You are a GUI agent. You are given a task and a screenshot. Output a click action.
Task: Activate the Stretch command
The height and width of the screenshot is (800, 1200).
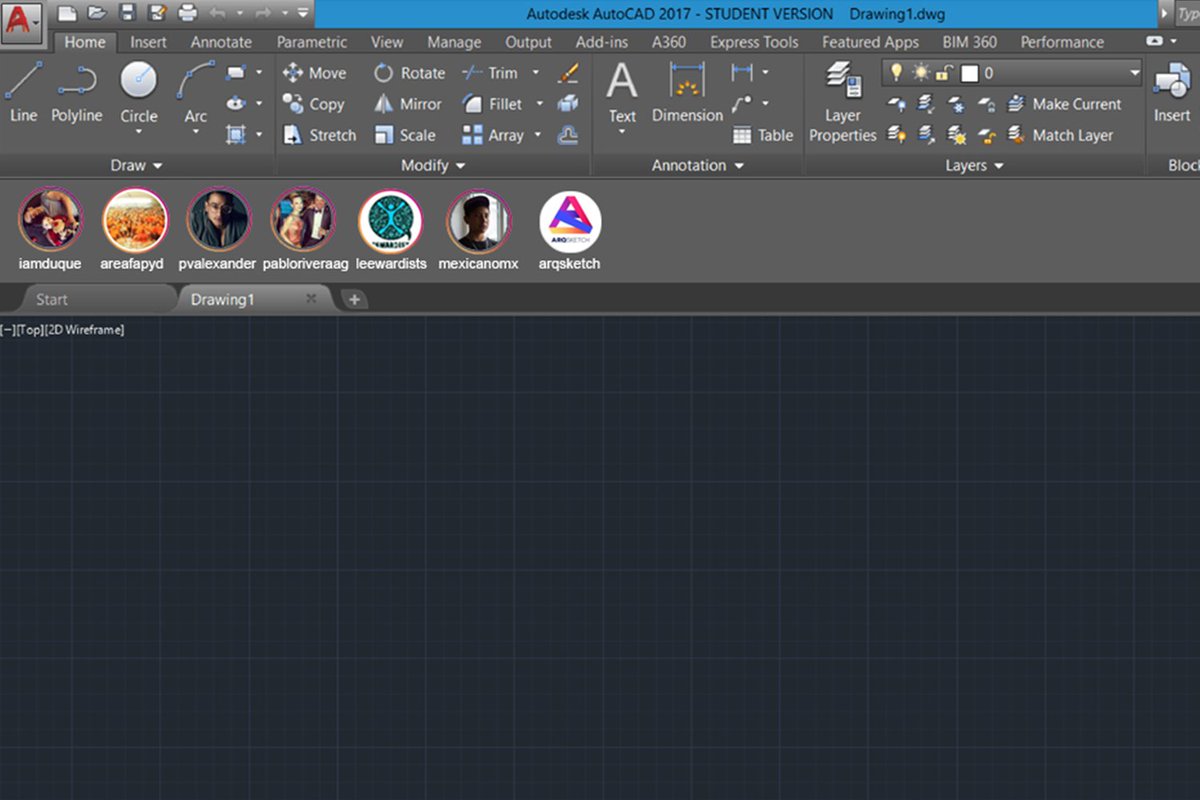click(319, 135)
